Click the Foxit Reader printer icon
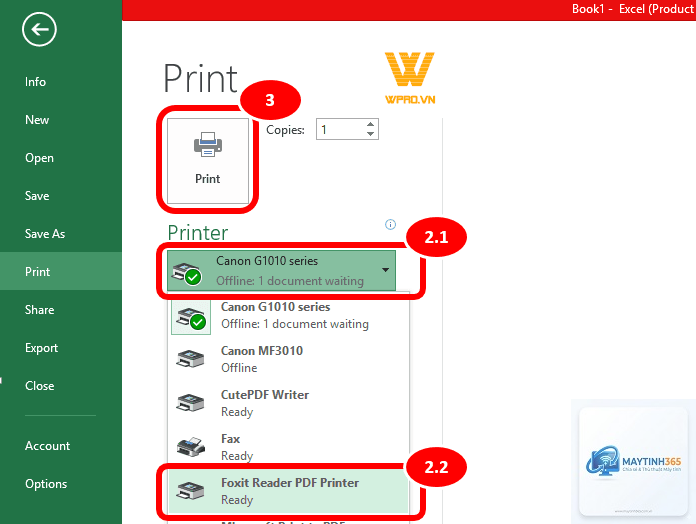This screenshot has height=524, width=696. click(x=190, y=491)
